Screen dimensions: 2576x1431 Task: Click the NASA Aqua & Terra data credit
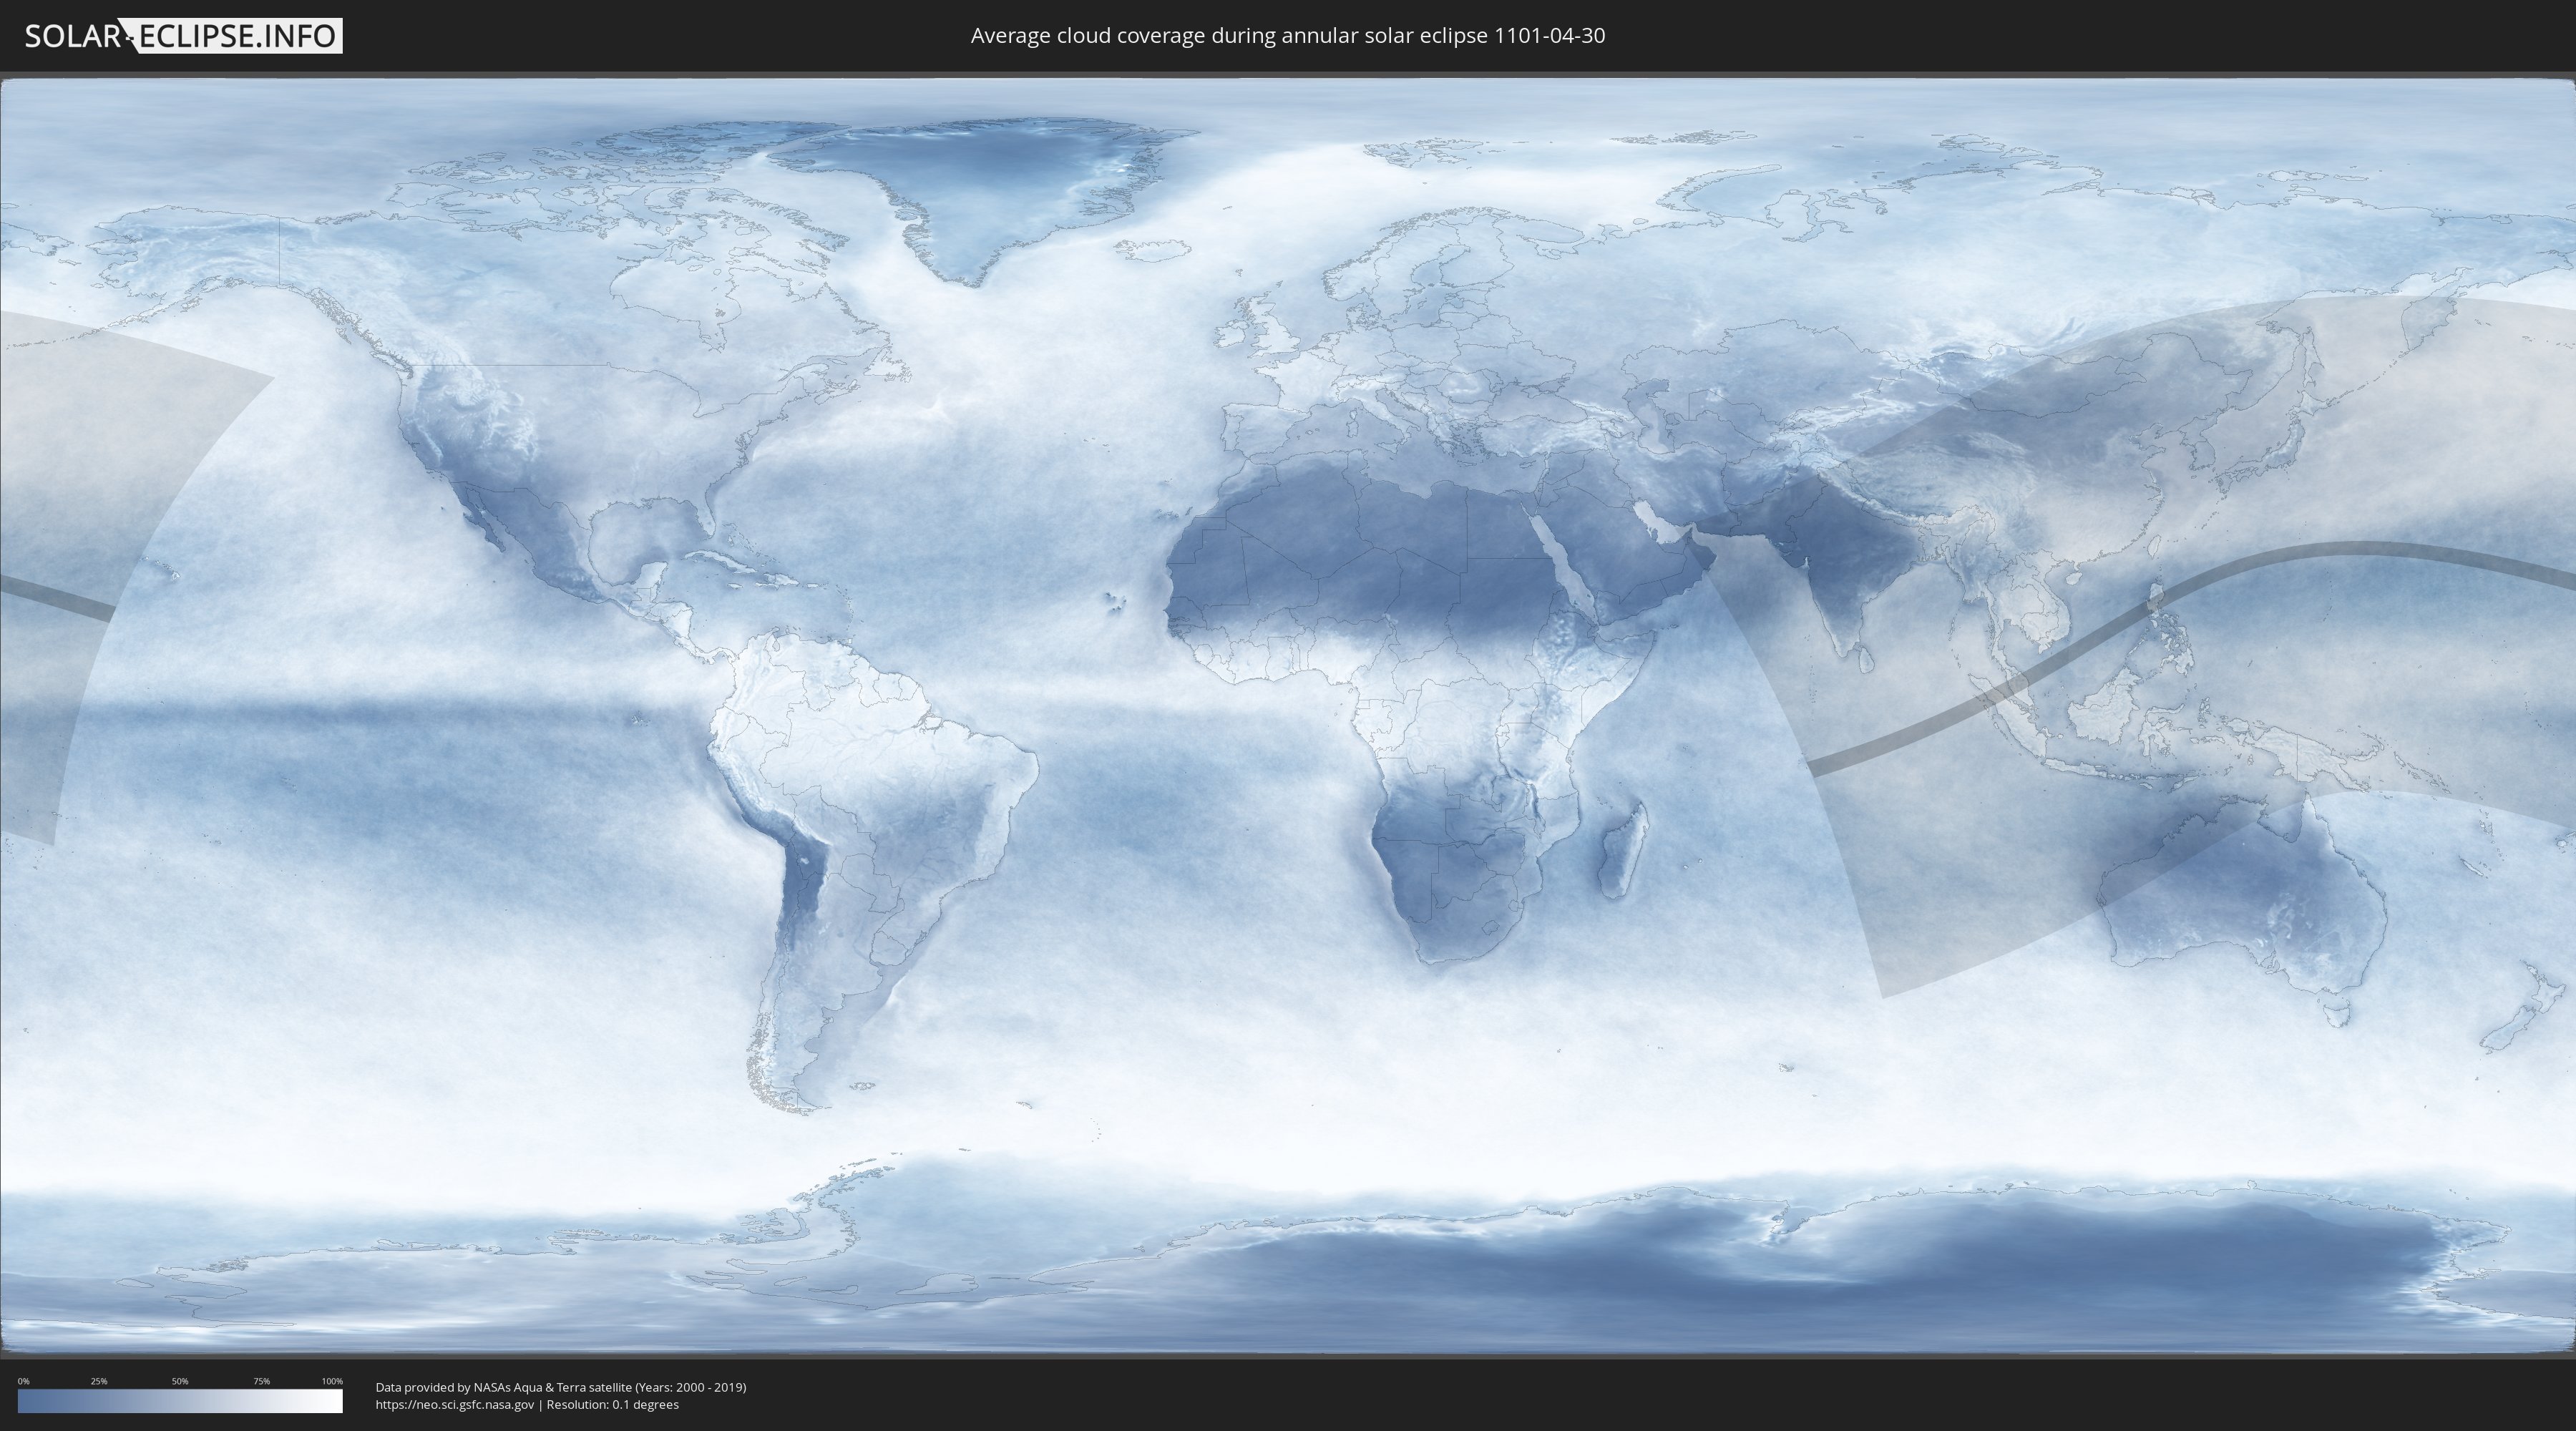pyautogui.click(x=561, y=1387)
